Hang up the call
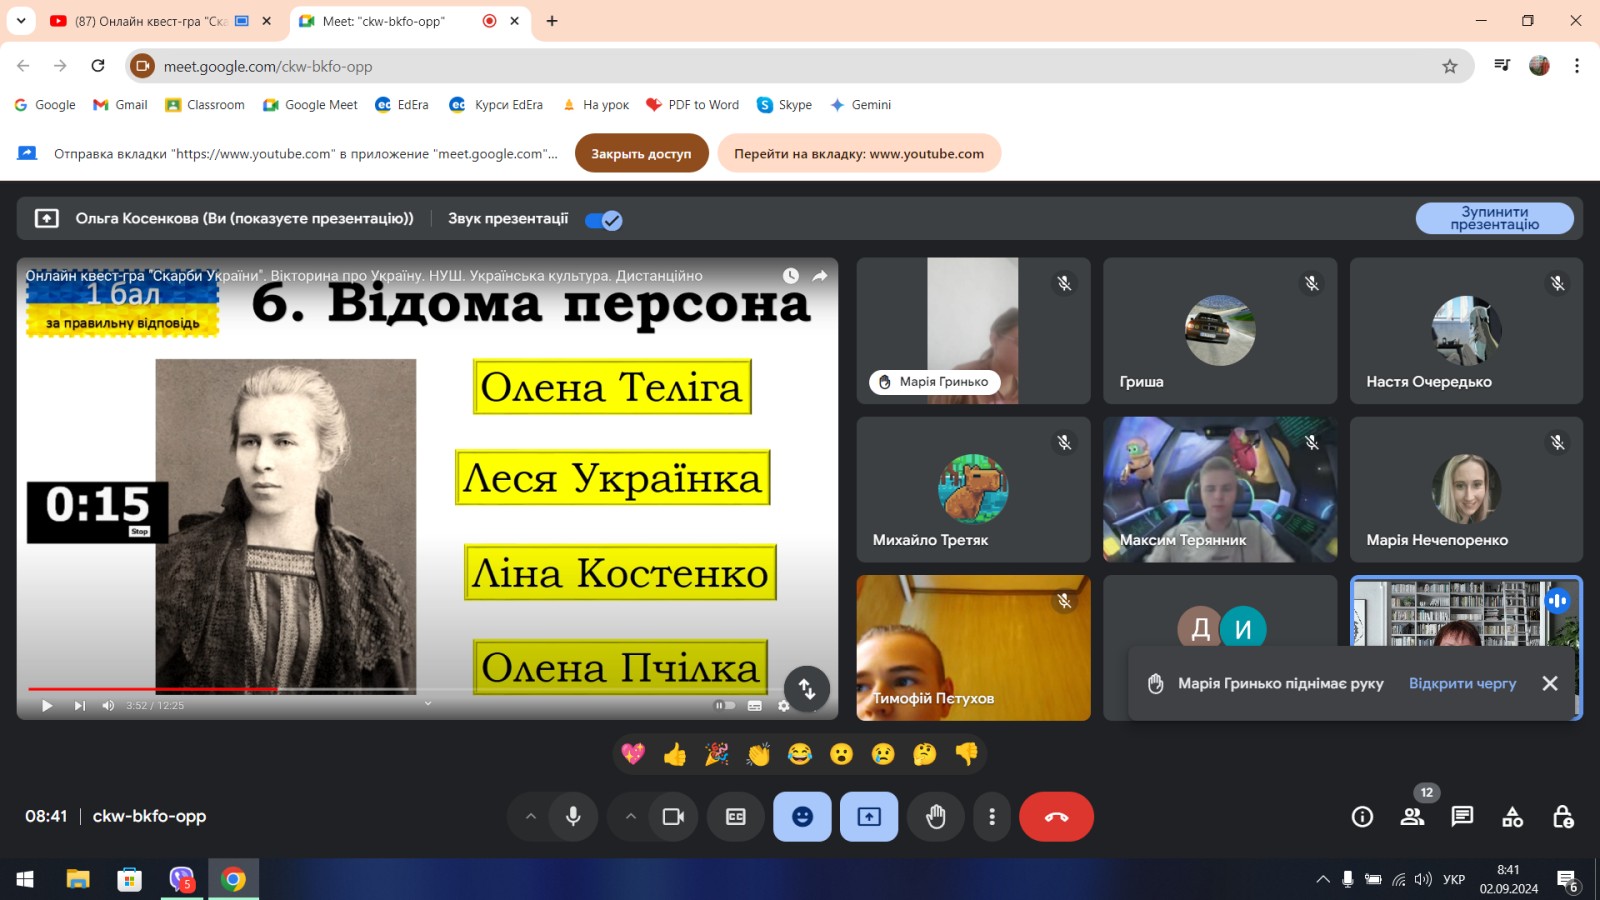 click(x=1056, y=817)
